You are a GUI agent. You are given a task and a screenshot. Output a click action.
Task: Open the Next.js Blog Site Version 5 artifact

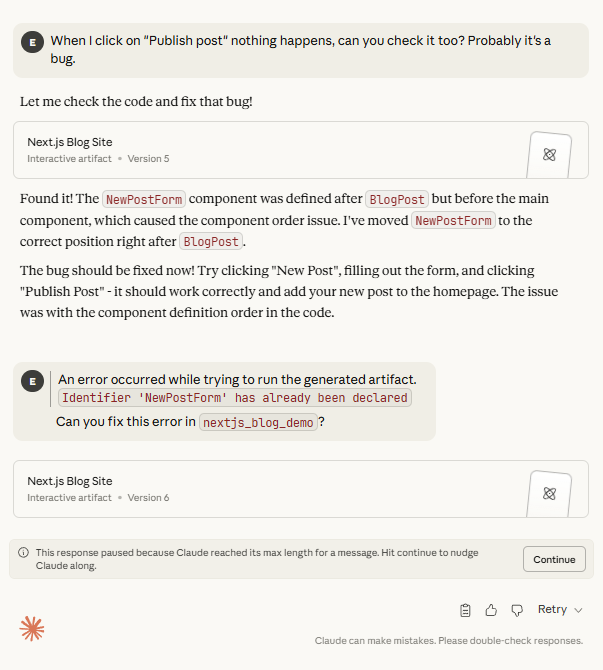click(x=270, y=150)
